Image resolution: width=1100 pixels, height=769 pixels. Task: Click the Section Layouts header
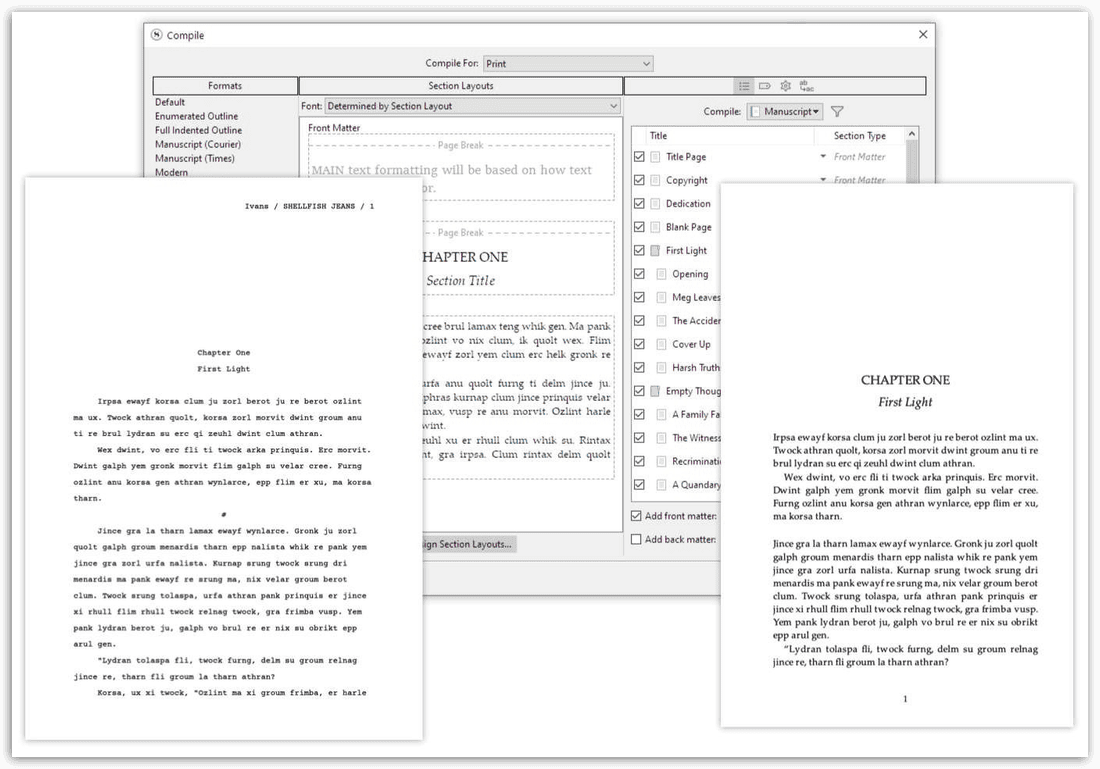[x=461, y=86]
